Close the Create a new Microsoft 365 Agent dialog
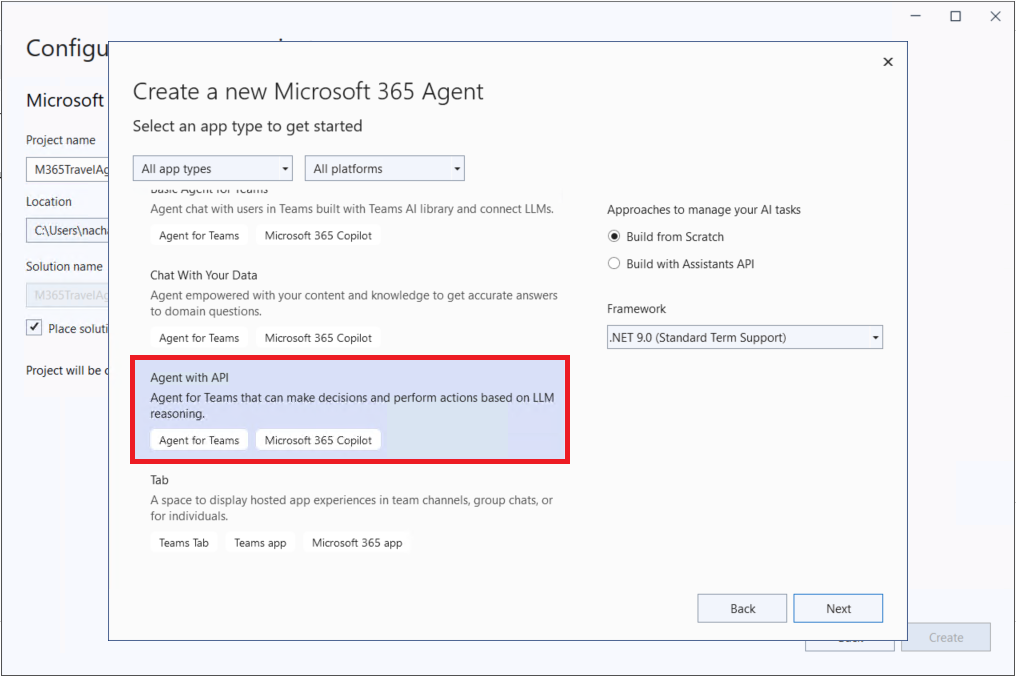This screenshot has width=1016, height=677. pos(887,62)
